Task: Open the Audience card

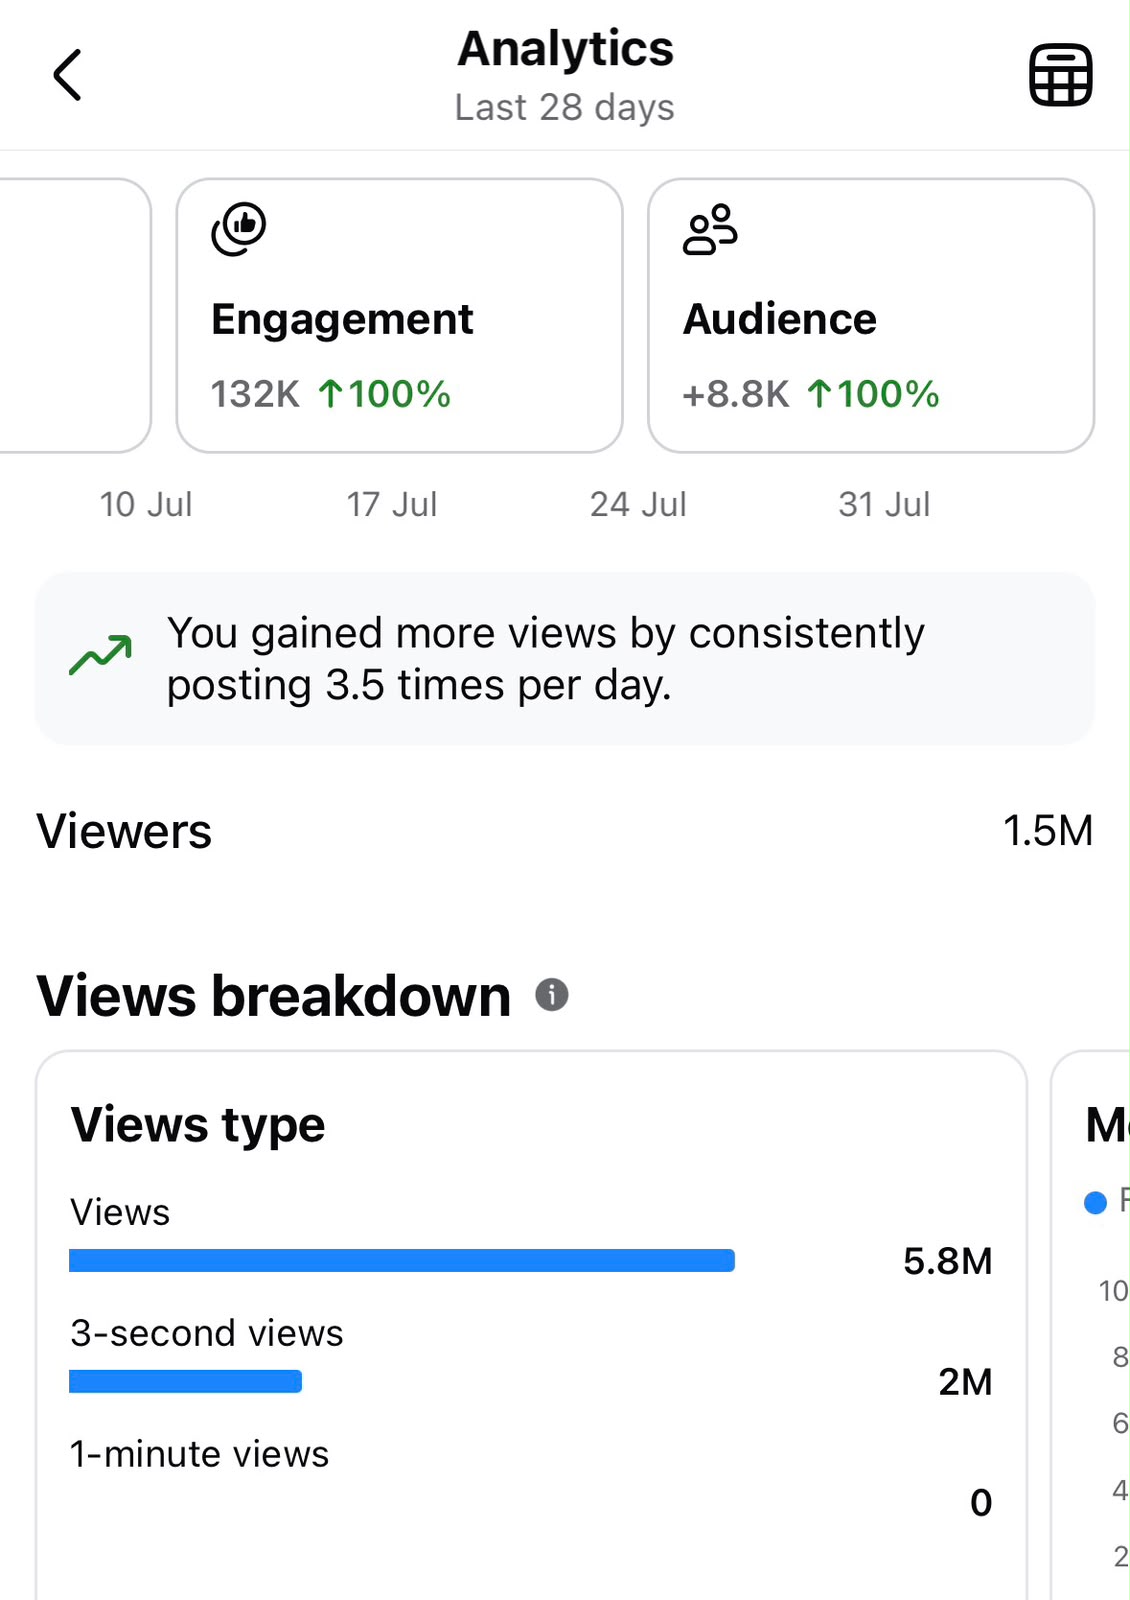Action: click(871, 316)
